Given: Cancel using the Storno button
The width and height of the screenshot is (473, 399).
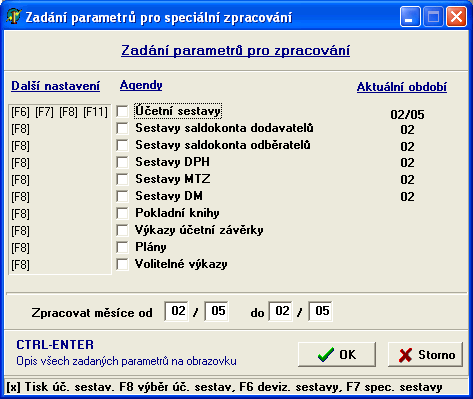Looking at the screenshot, I should [426, 355].
